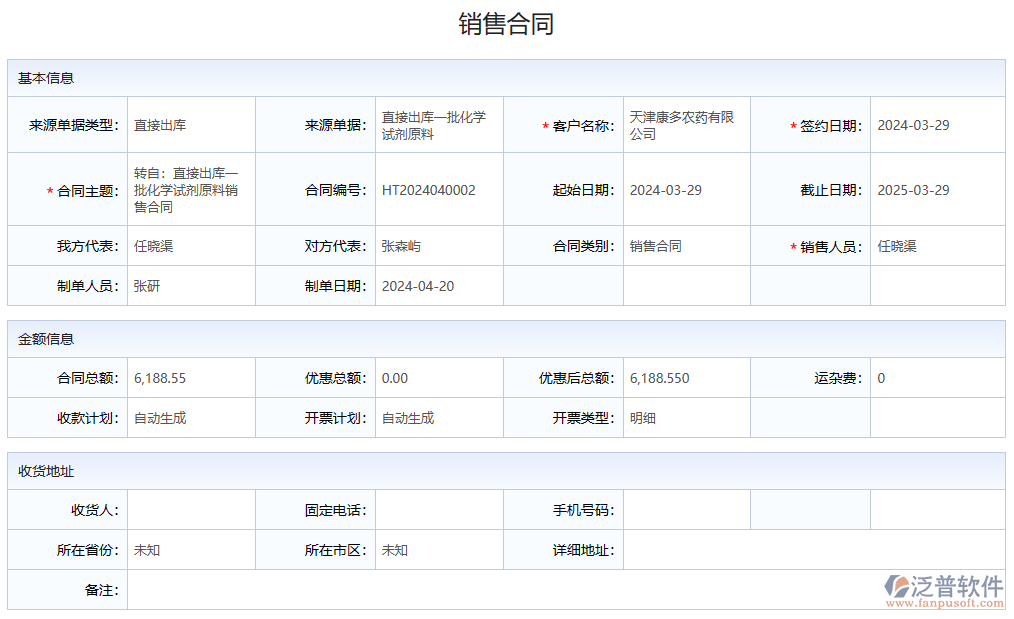Collapse the 基本信息 section header
The image size is (1014, 619).
(x=38, y=77)
